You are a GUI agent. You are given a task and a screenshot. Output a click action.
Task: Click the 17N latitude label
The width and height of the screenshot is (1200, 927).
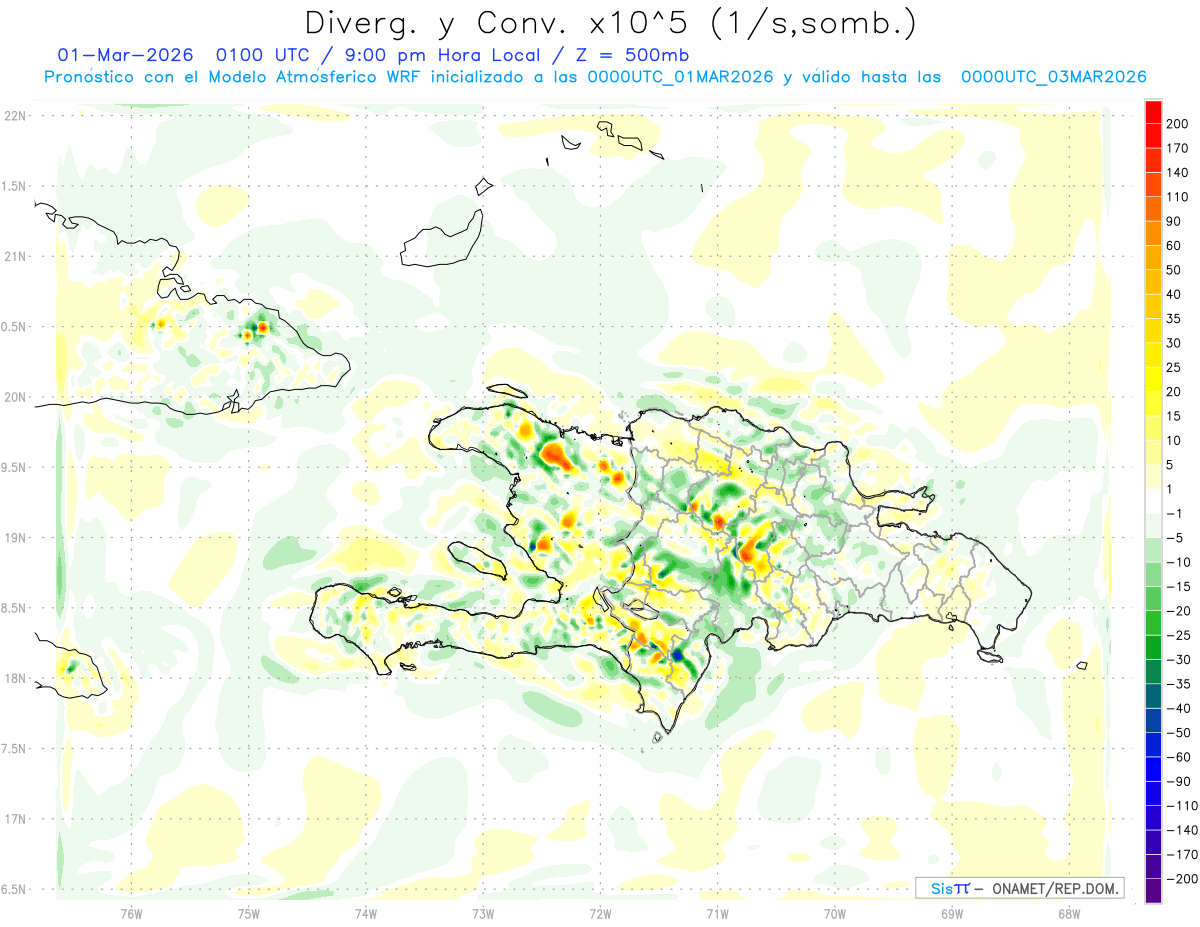(15, 819)
